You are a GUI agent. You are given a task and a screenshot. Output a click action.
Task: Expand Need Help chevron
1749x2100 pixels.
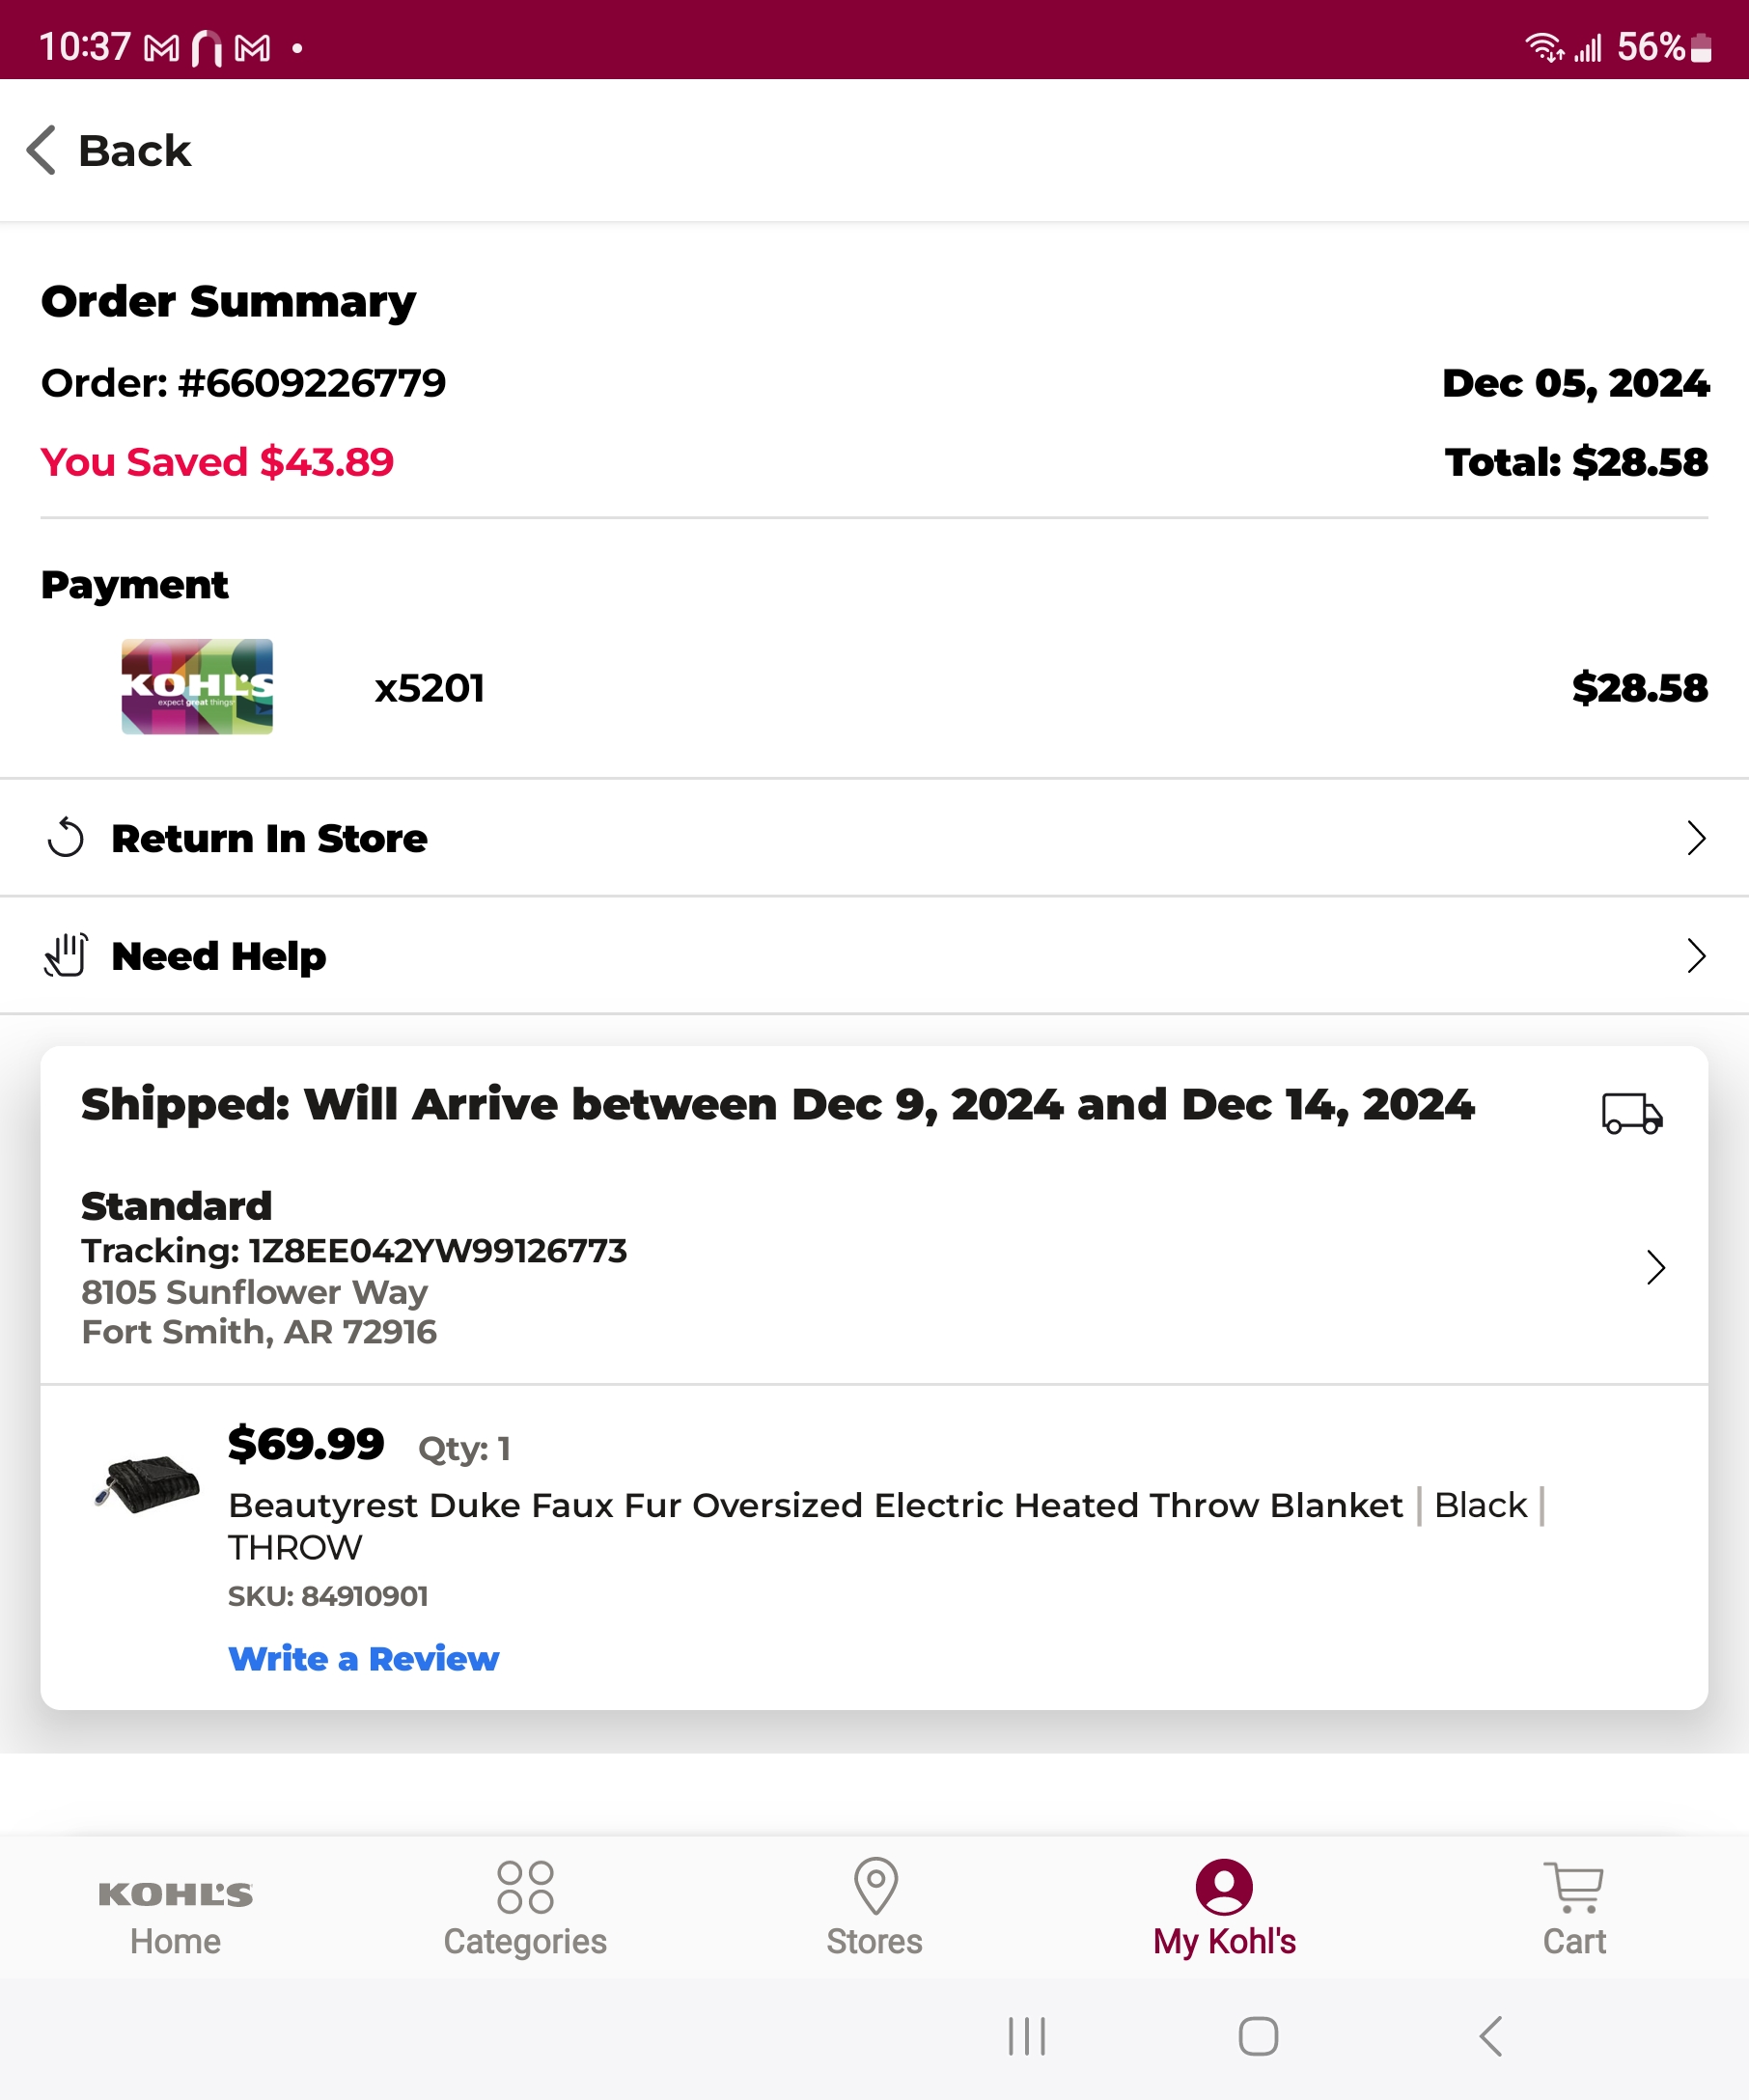click(1695, 955)
